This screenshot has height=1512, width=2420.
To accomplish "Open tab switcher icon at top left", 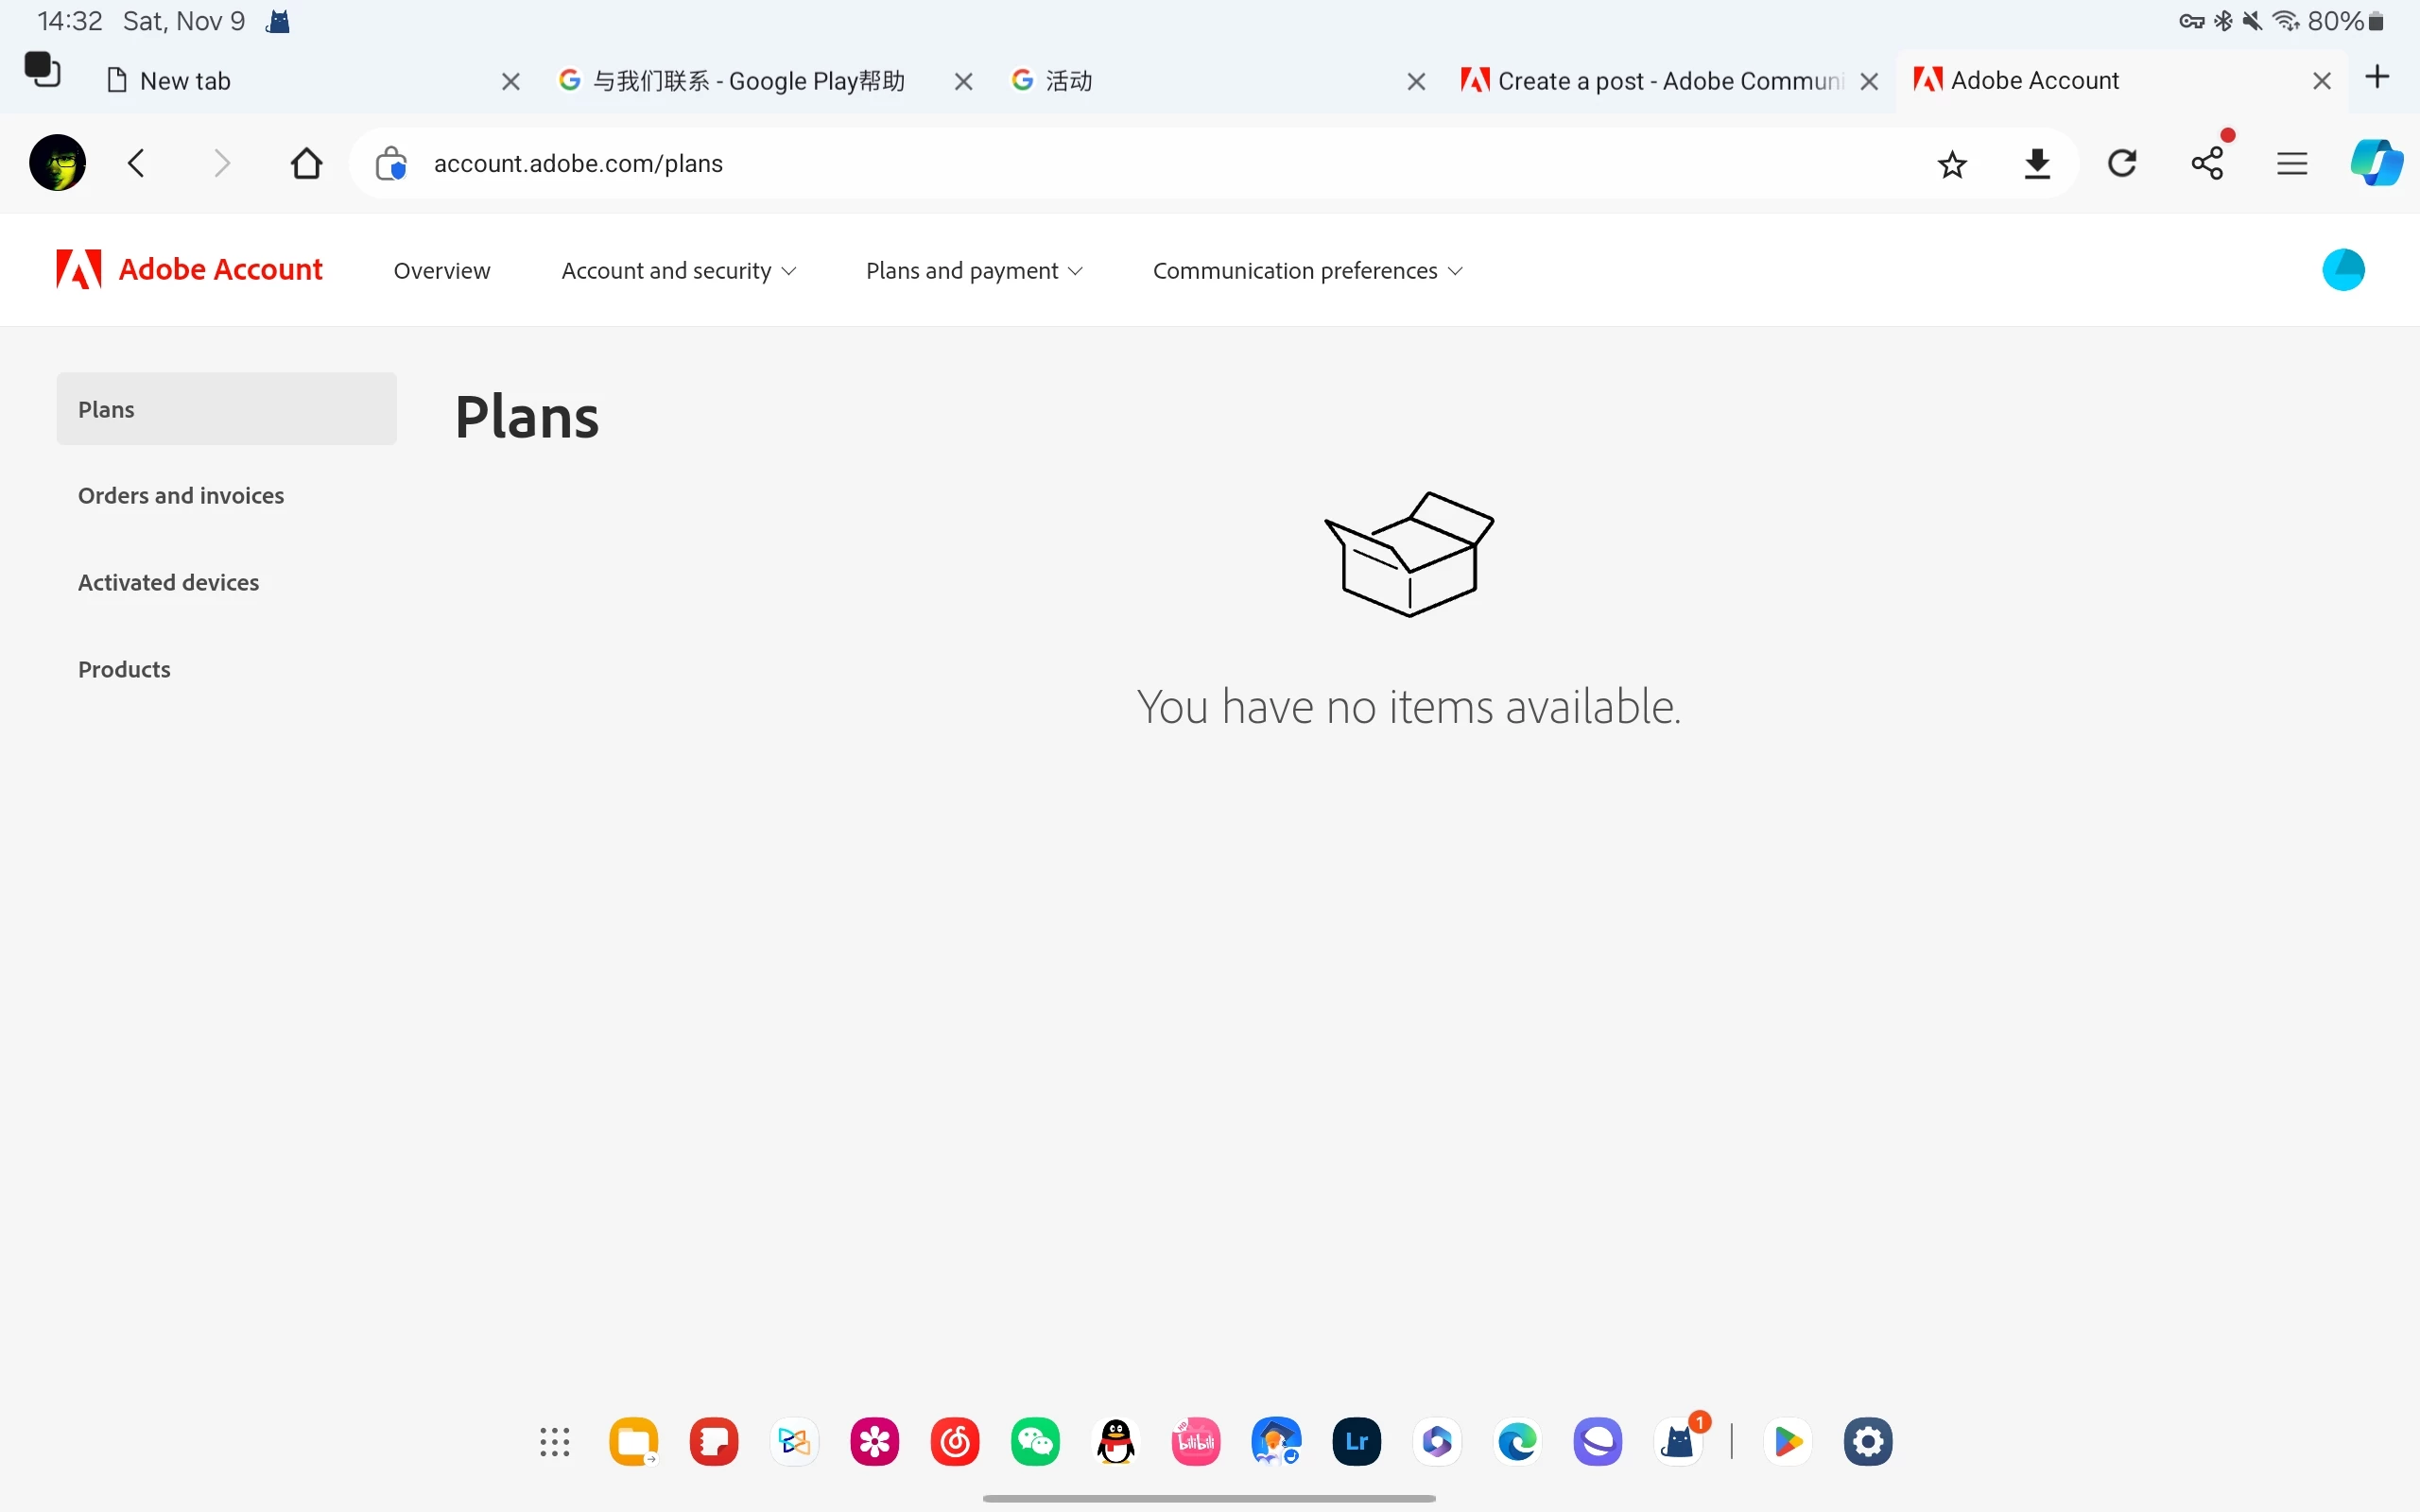I will [x=42, y=70].
